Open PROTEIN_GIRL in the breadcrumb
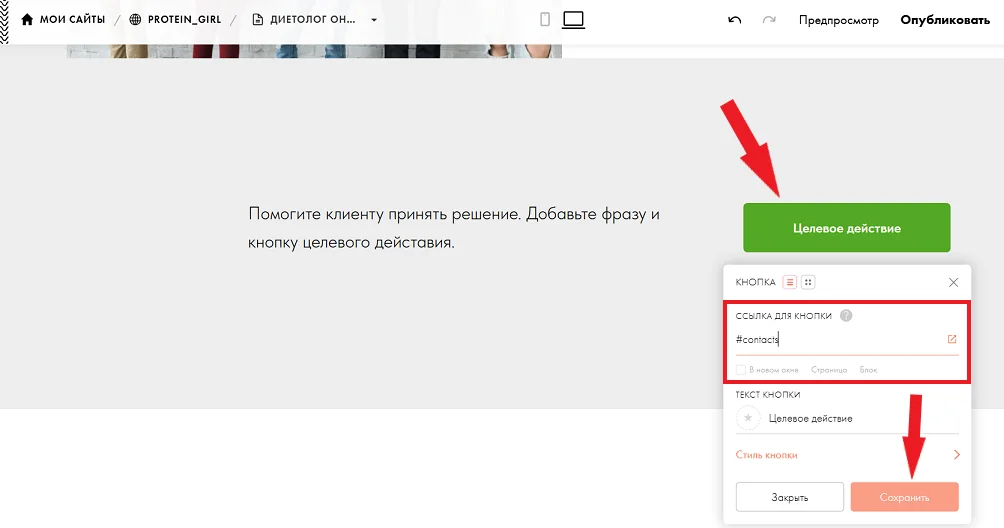This screenshot has width=1004, height=528. 184,20
